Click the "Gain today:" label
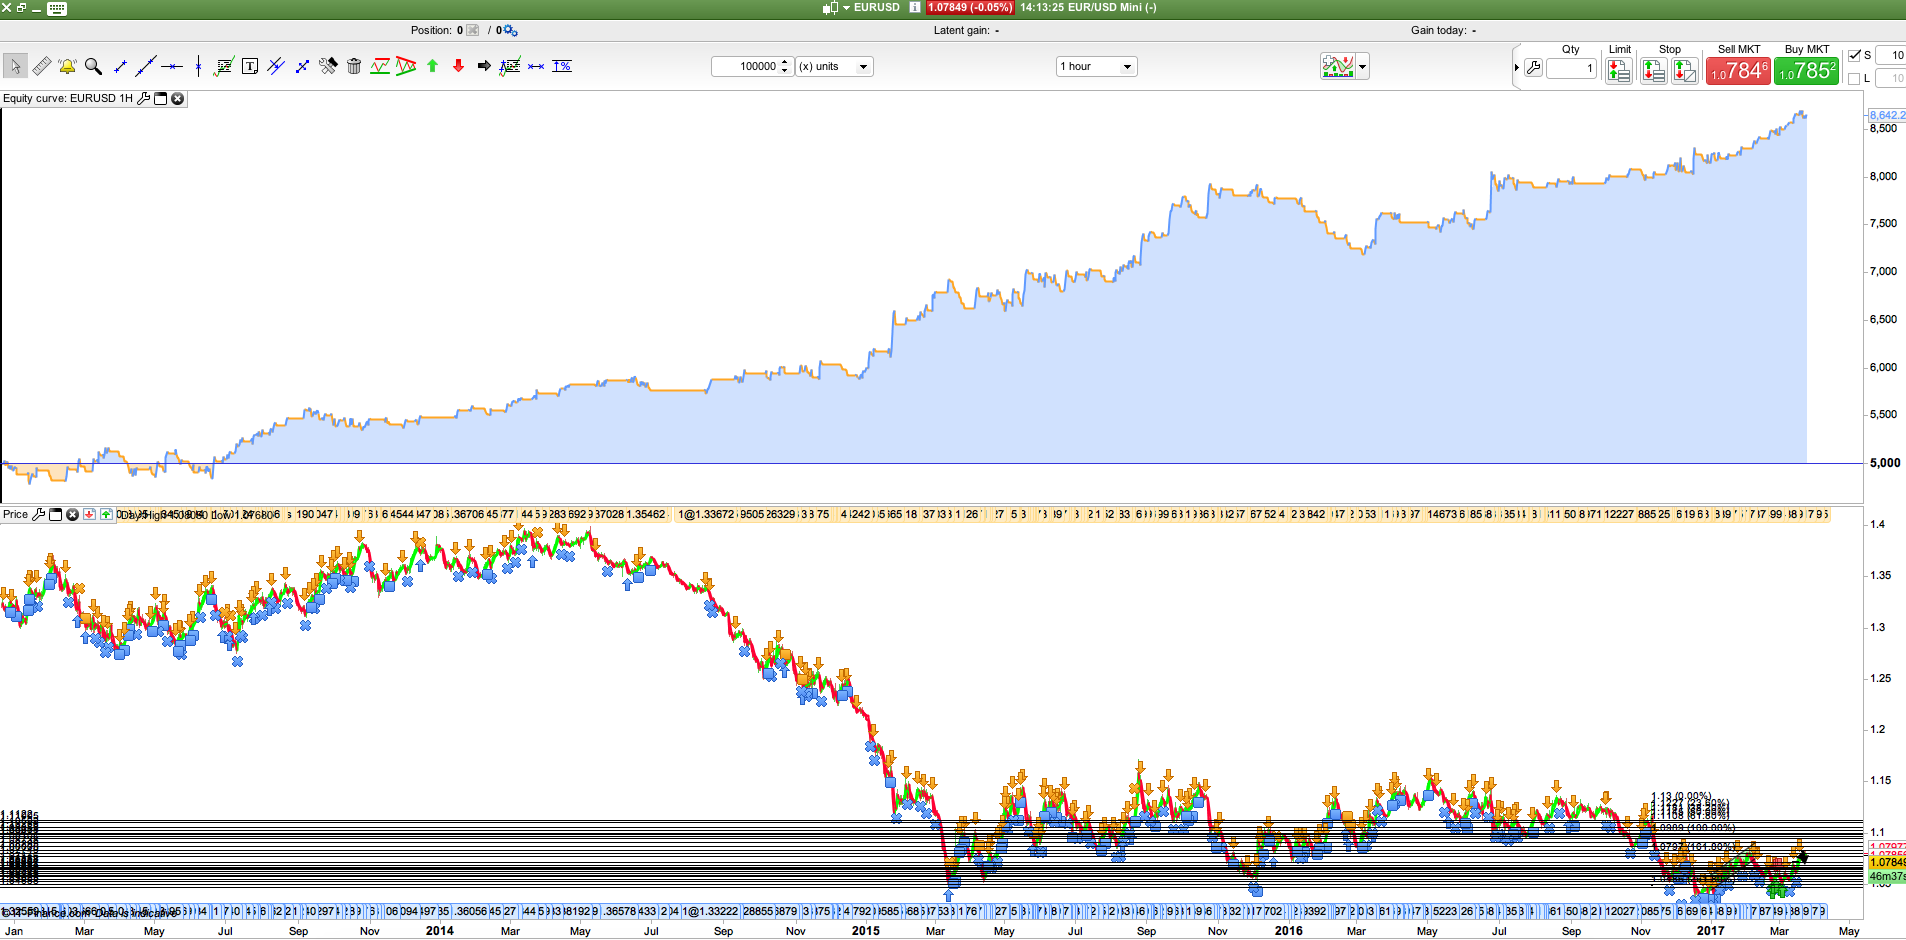The width and height of the screenshot is (1906, 940). (x=1439, y=30)
